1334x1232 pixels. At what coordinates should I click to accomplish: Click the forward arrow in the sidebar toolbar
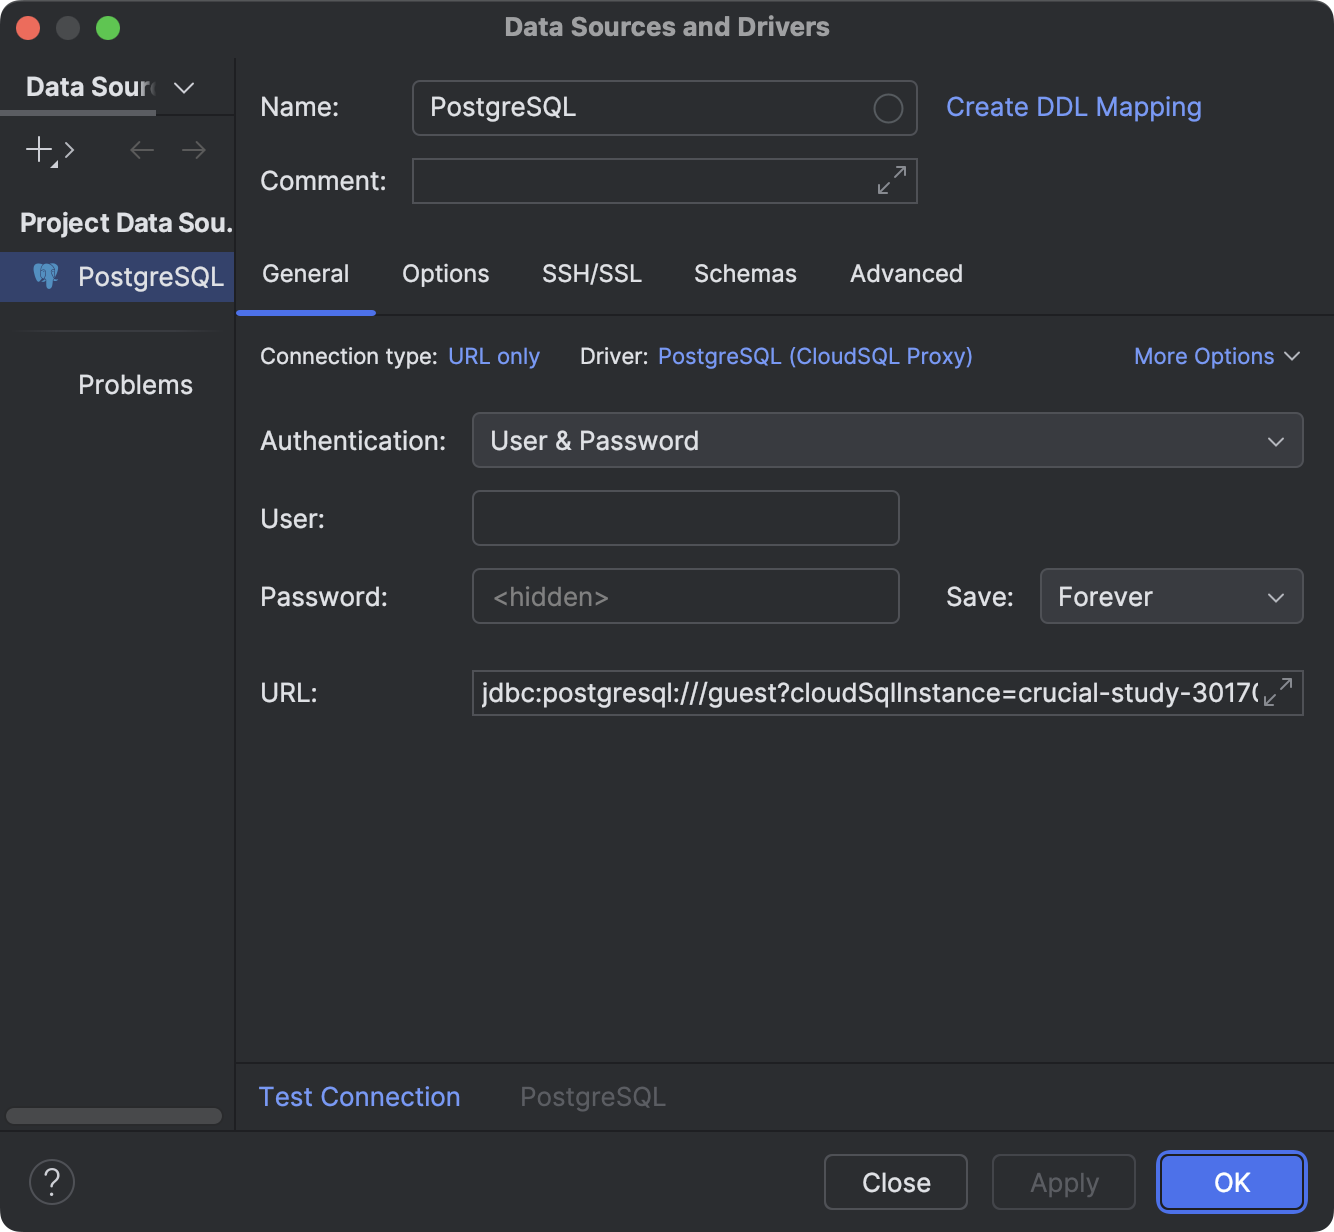[x=194, y=150]
